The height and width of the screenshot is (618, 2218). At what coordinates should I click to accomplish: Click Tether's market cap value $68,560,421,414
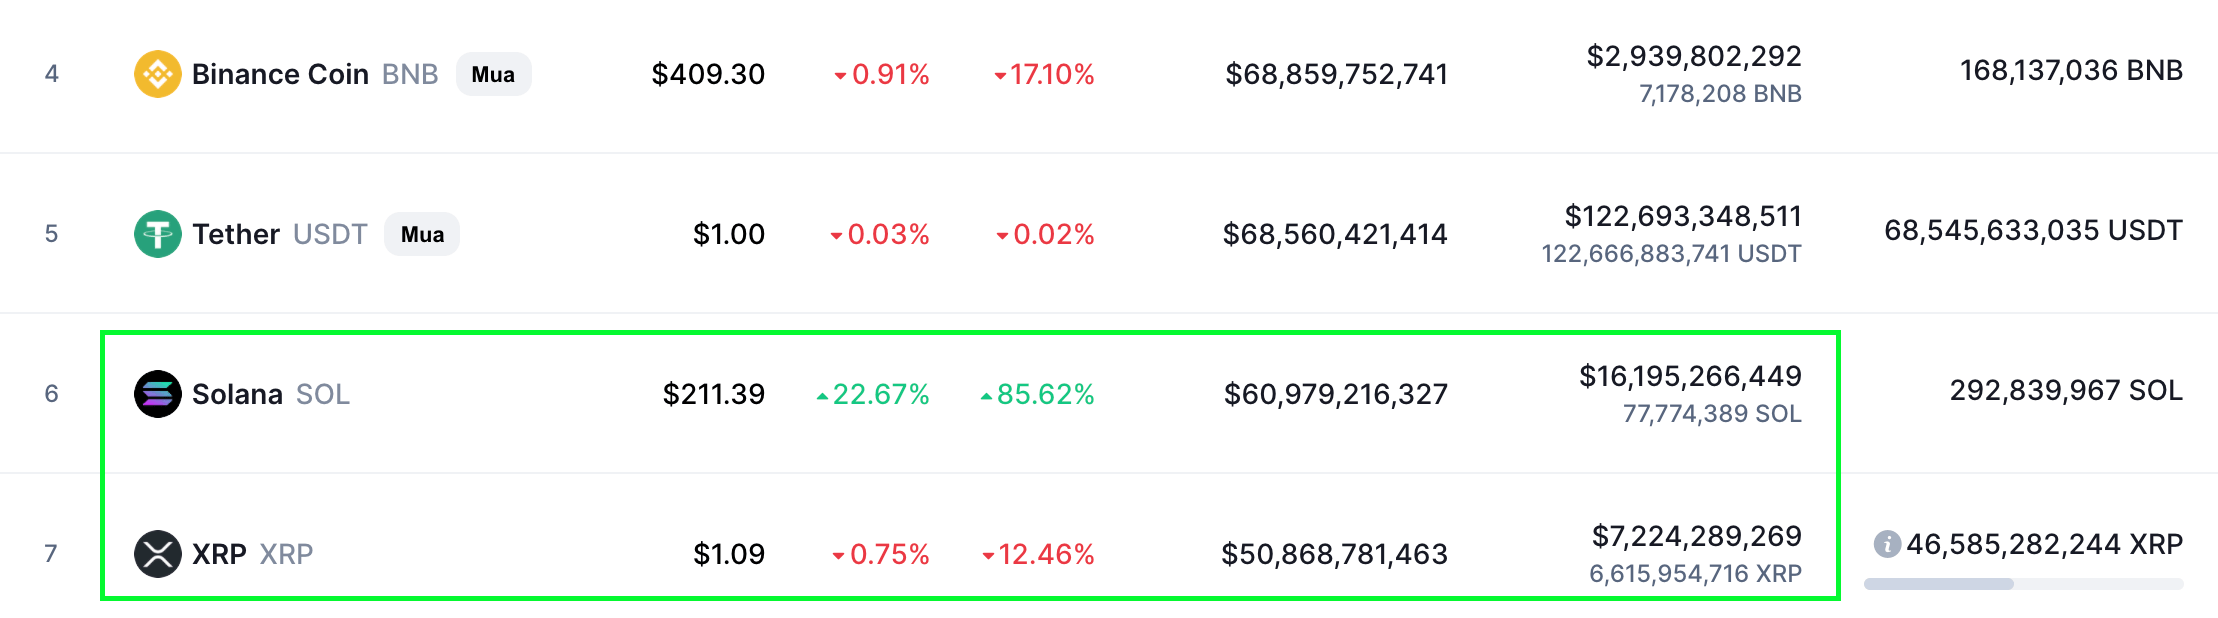1334,233
